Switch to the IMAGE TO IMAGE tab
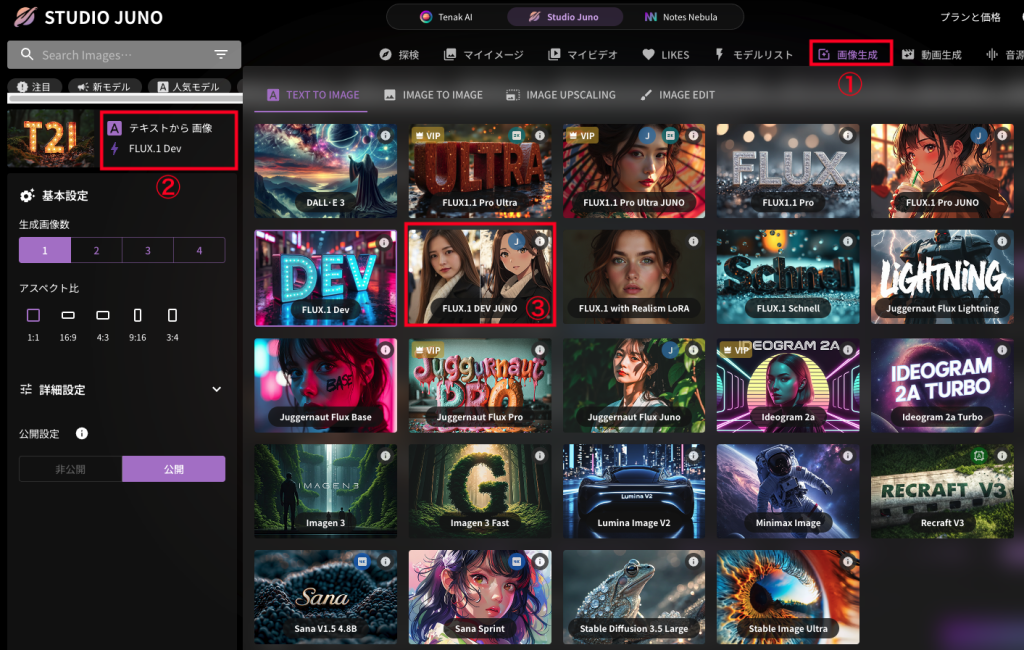 click(433, 95)
